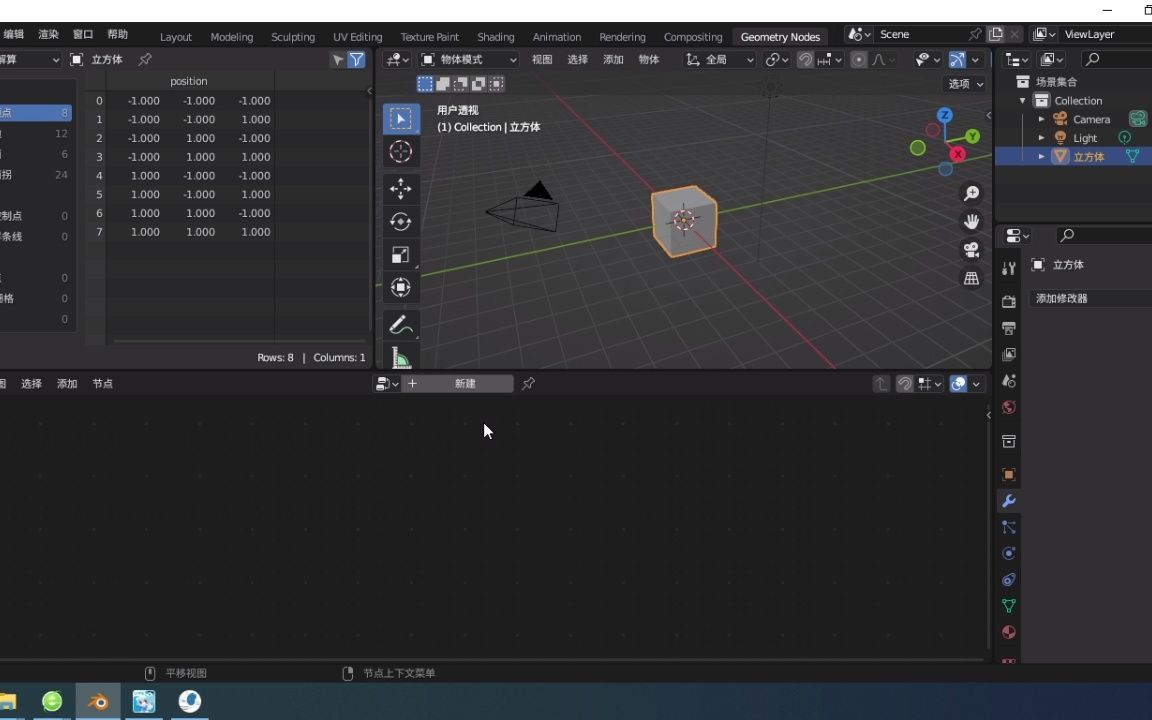Viewport: 1152px width, 720px height.
Task: Switch to the Shading workspace tab
Action: point(495,36)
